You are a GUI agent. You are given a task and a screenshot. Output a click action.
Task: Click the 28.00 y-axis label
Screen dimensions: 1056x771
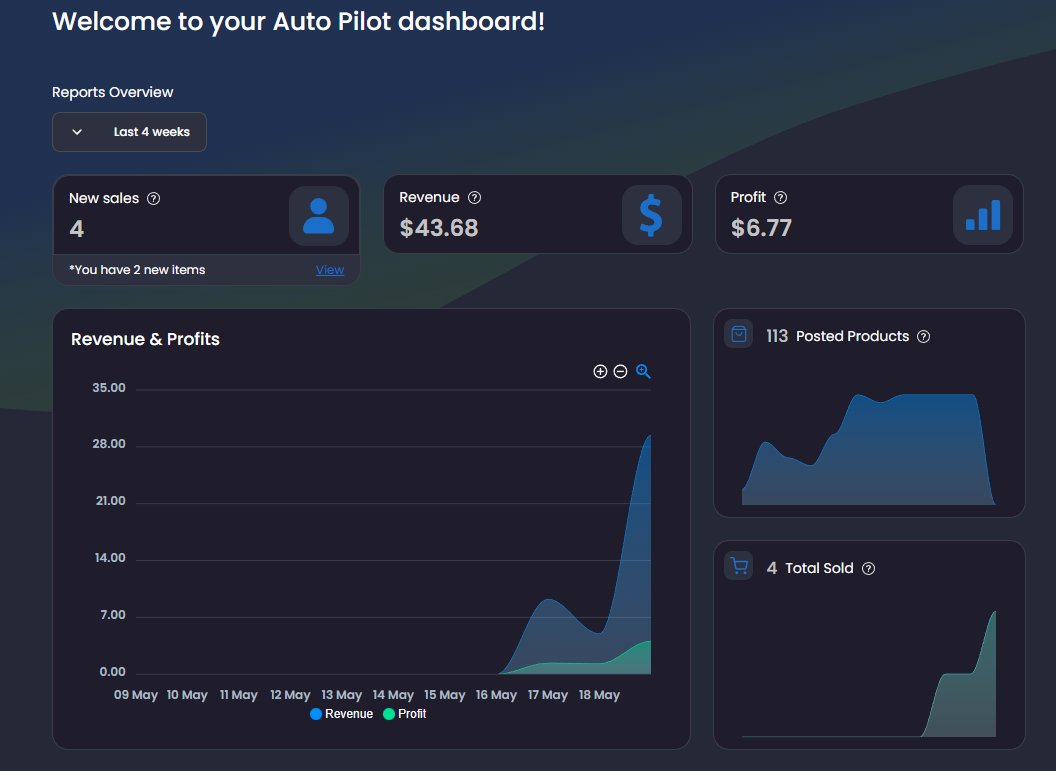(x=109, y=444)
